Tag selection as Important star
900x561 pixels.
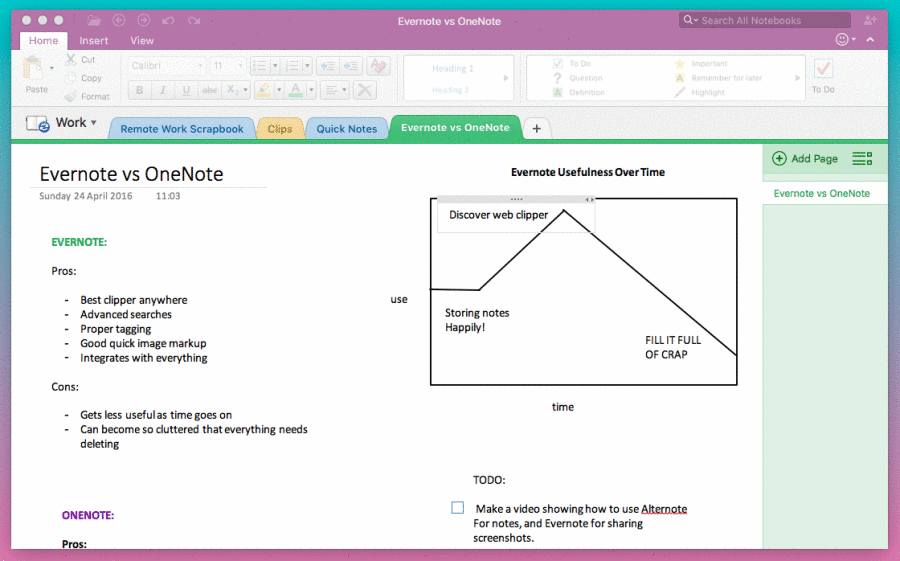[700, 64]
